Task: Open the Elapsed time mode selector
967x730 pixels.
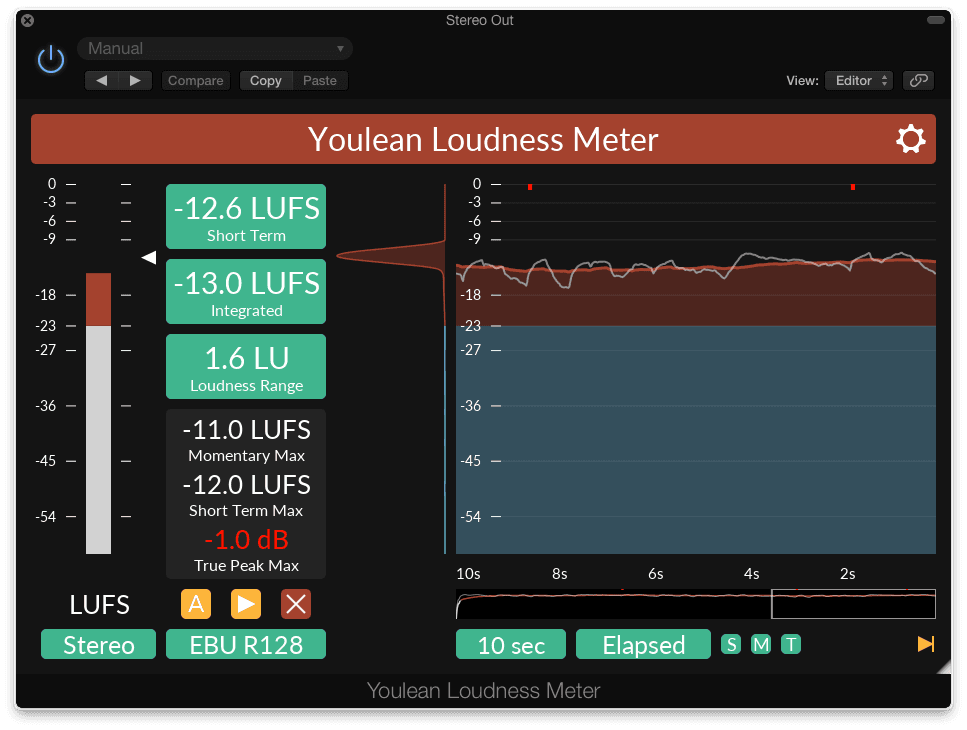Action: click(x=643, y=644)
